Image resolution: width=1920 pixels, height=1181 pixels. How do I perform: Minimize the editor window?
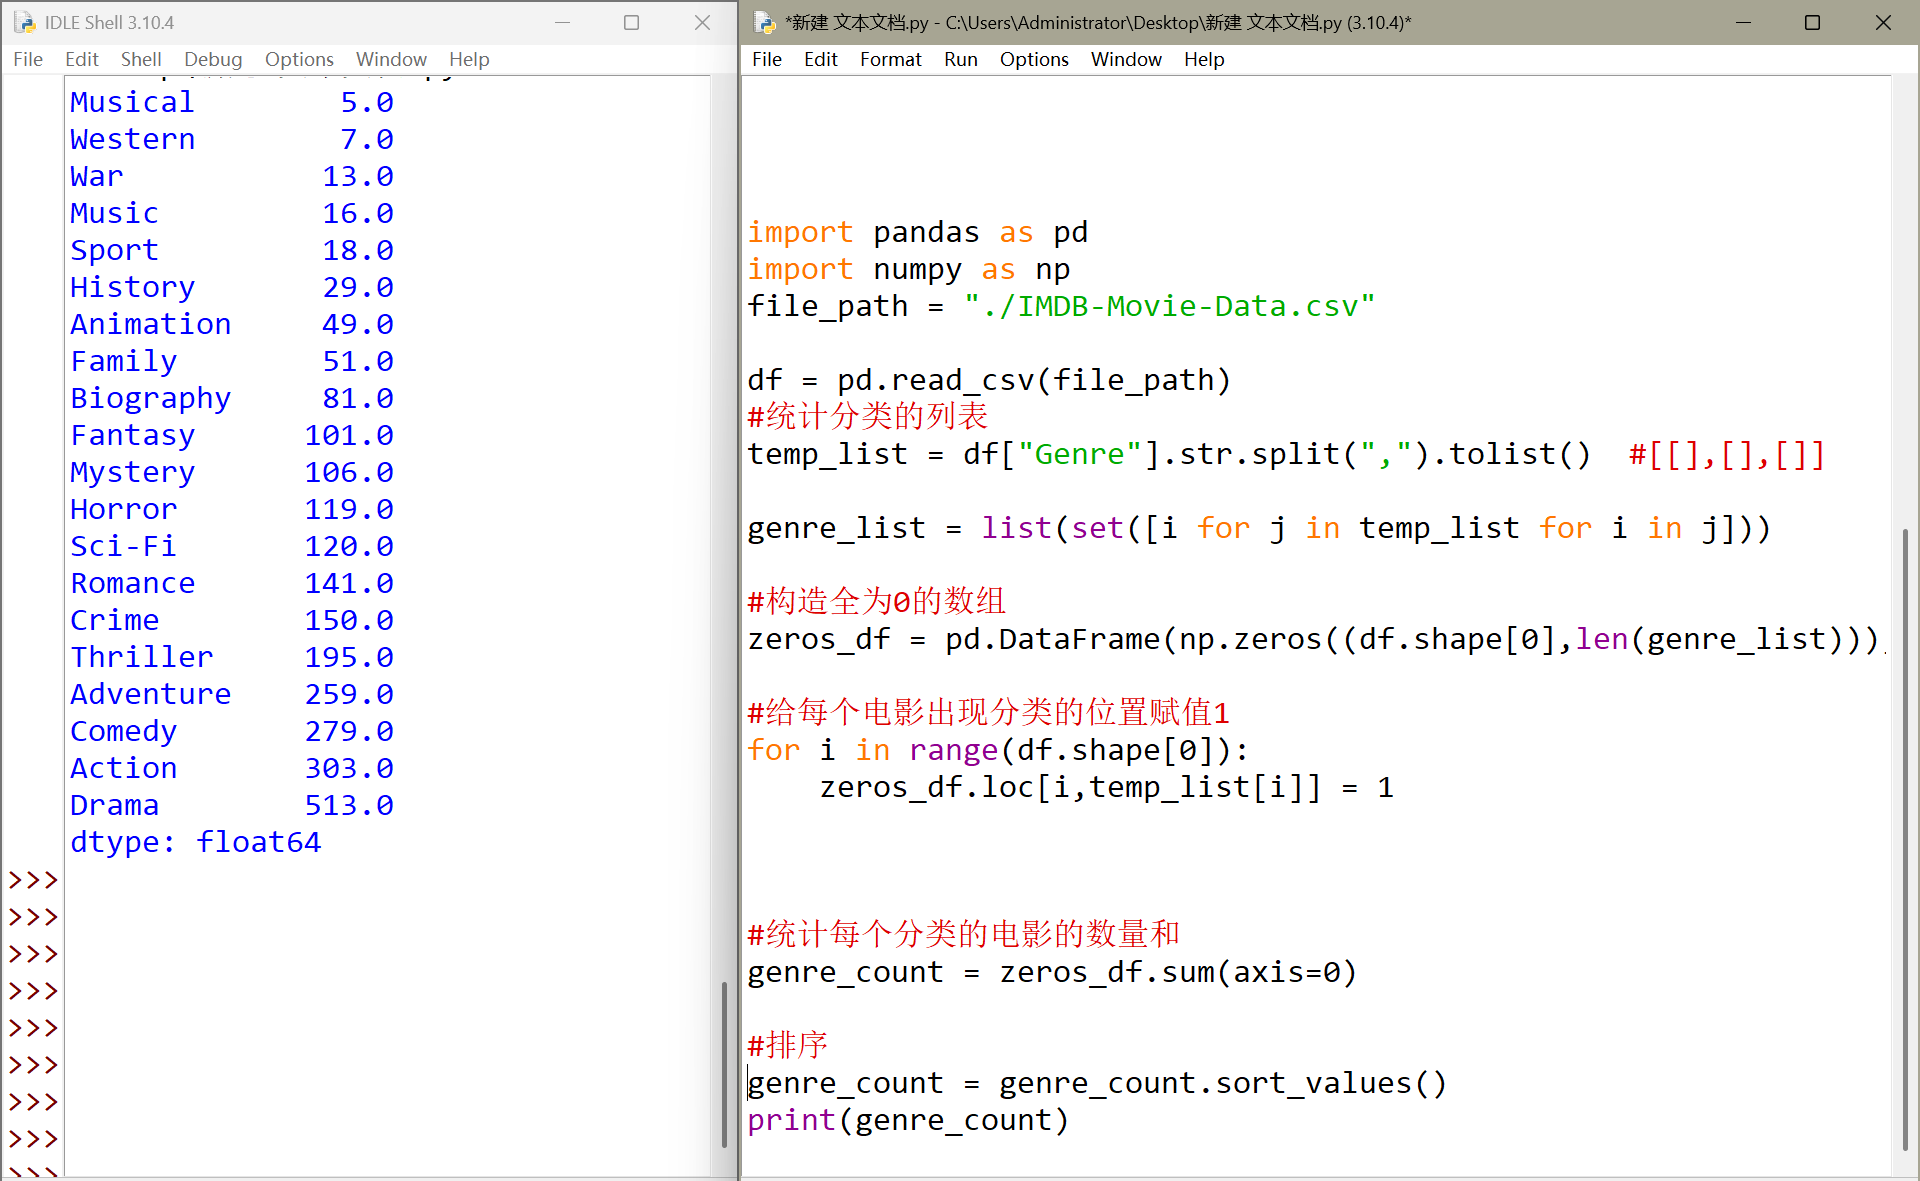click(x=1743, y=22)
